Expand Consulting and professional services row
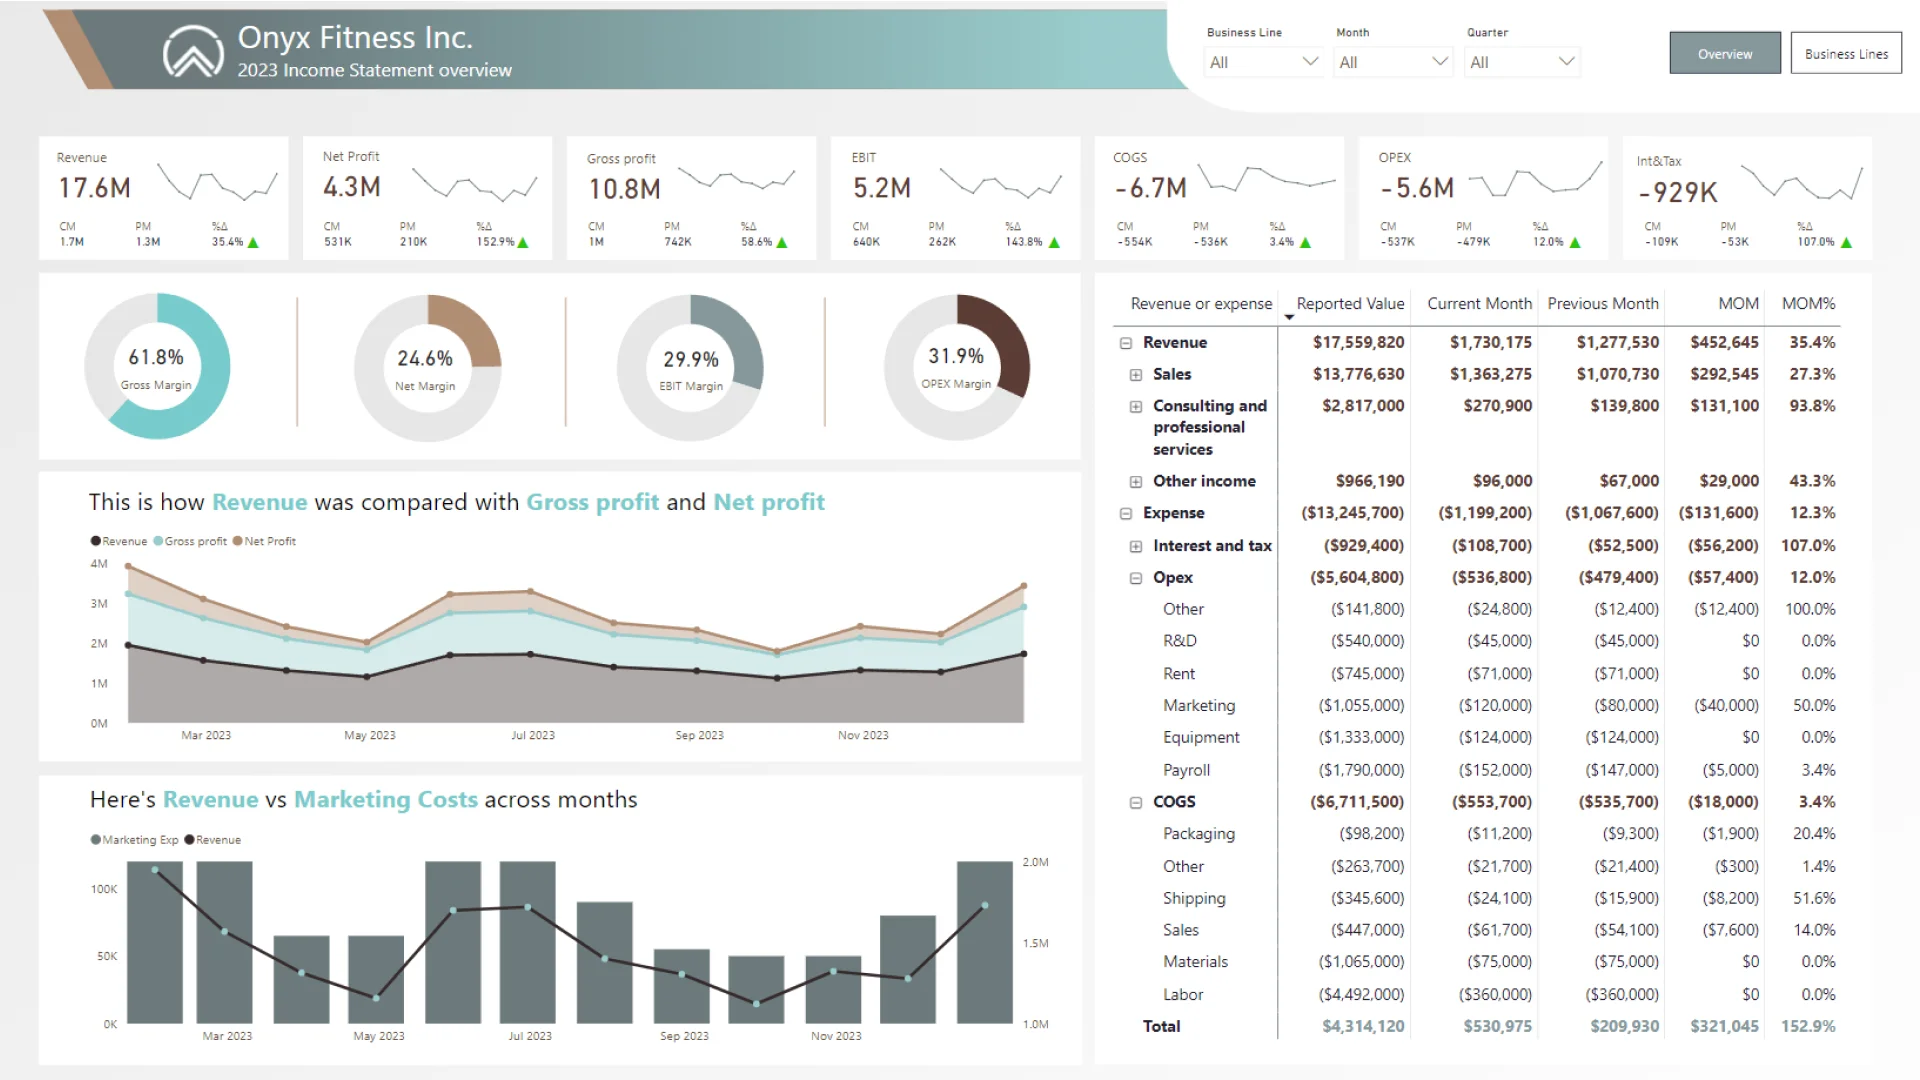The height and width of the screenshot is (1080, 1920). [x=1136, y=407]
